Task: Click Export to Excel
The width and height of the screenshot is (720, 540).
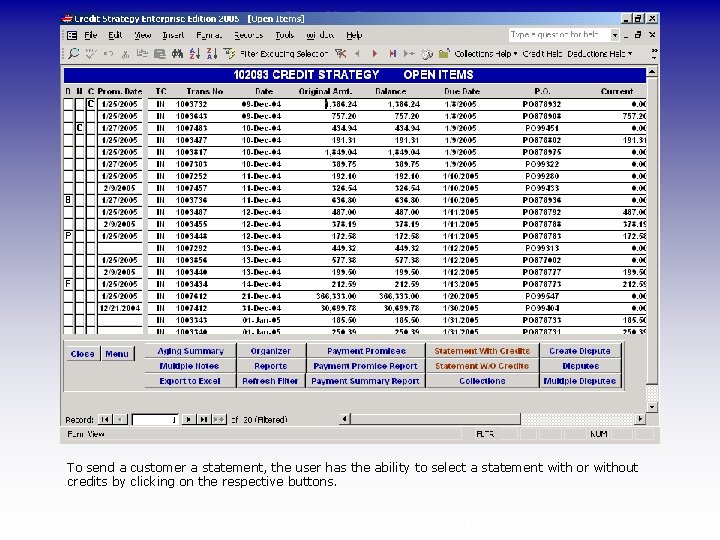Action: tap(190, 381)
